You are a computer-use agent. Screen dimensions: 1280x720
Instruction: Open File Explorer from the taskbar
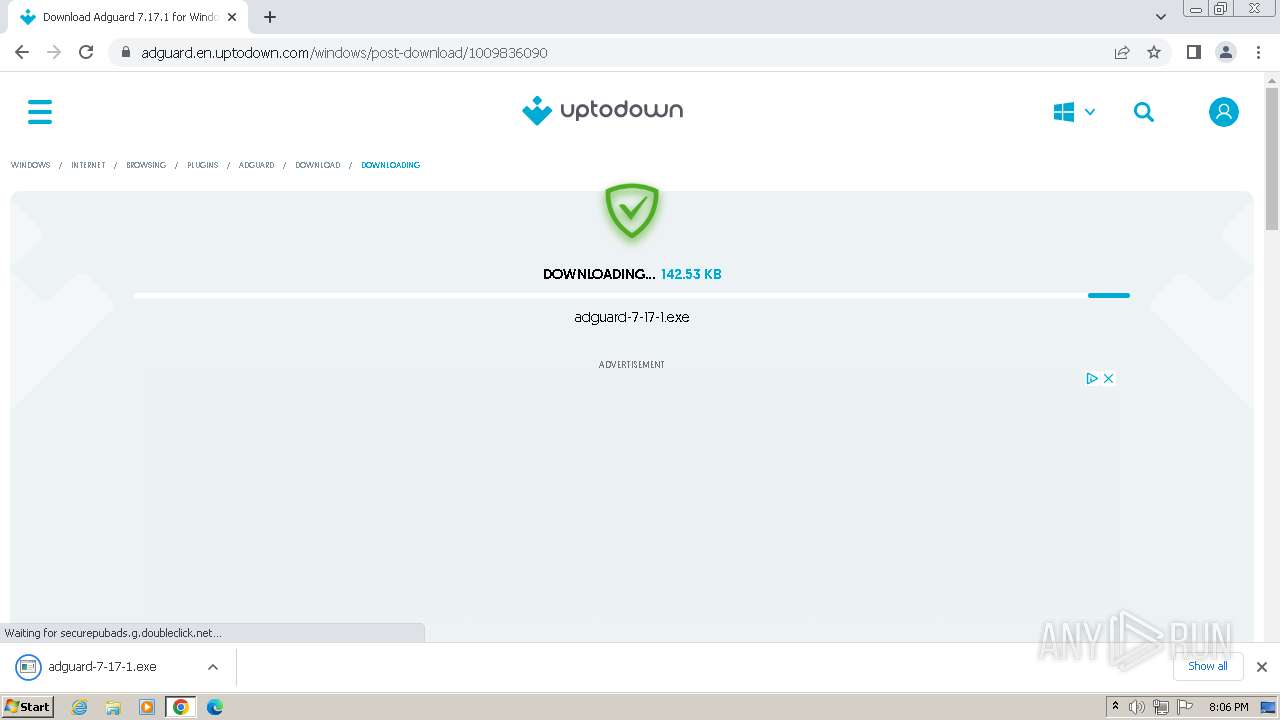click(113, 707)
